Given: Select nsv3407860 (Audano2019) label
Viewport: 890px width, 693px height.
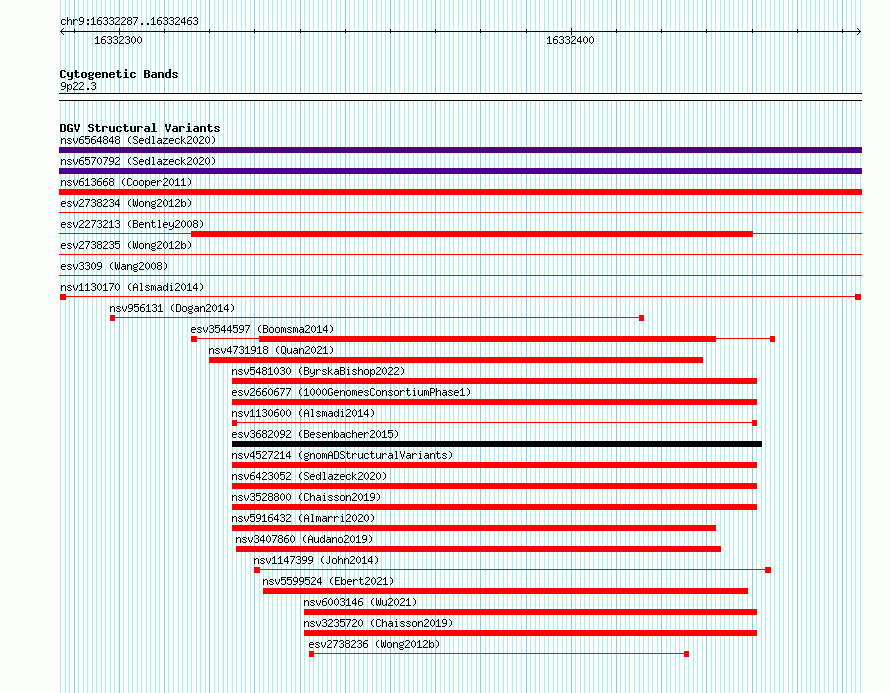Looking at the screenshot, I should coord(304,539).
